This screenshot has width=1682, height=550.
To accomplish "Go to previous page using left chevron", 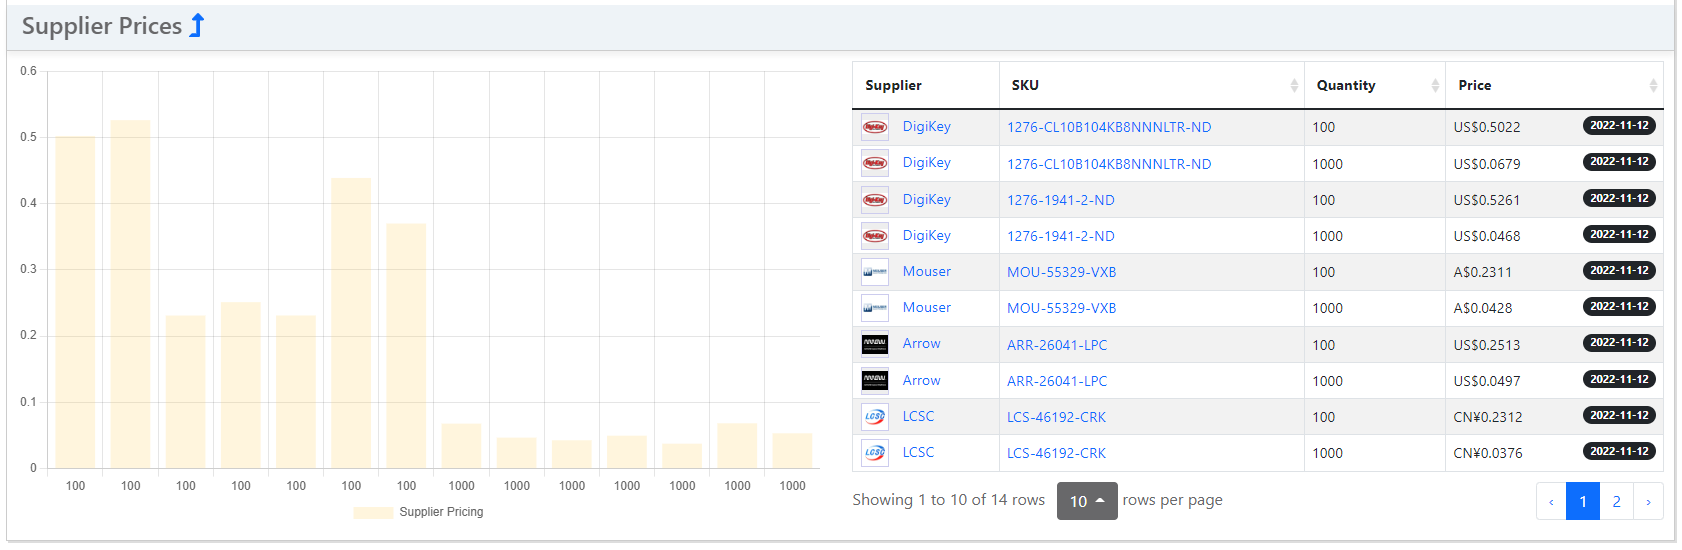I will 1551,501.
